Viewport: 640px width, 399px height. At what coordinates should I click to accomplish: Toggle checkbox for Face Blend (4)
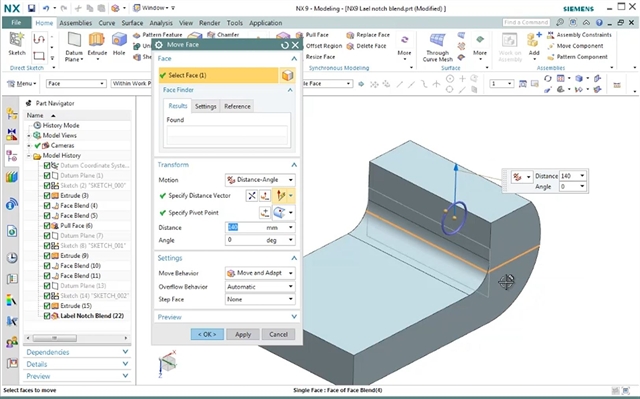pos(47,206)
